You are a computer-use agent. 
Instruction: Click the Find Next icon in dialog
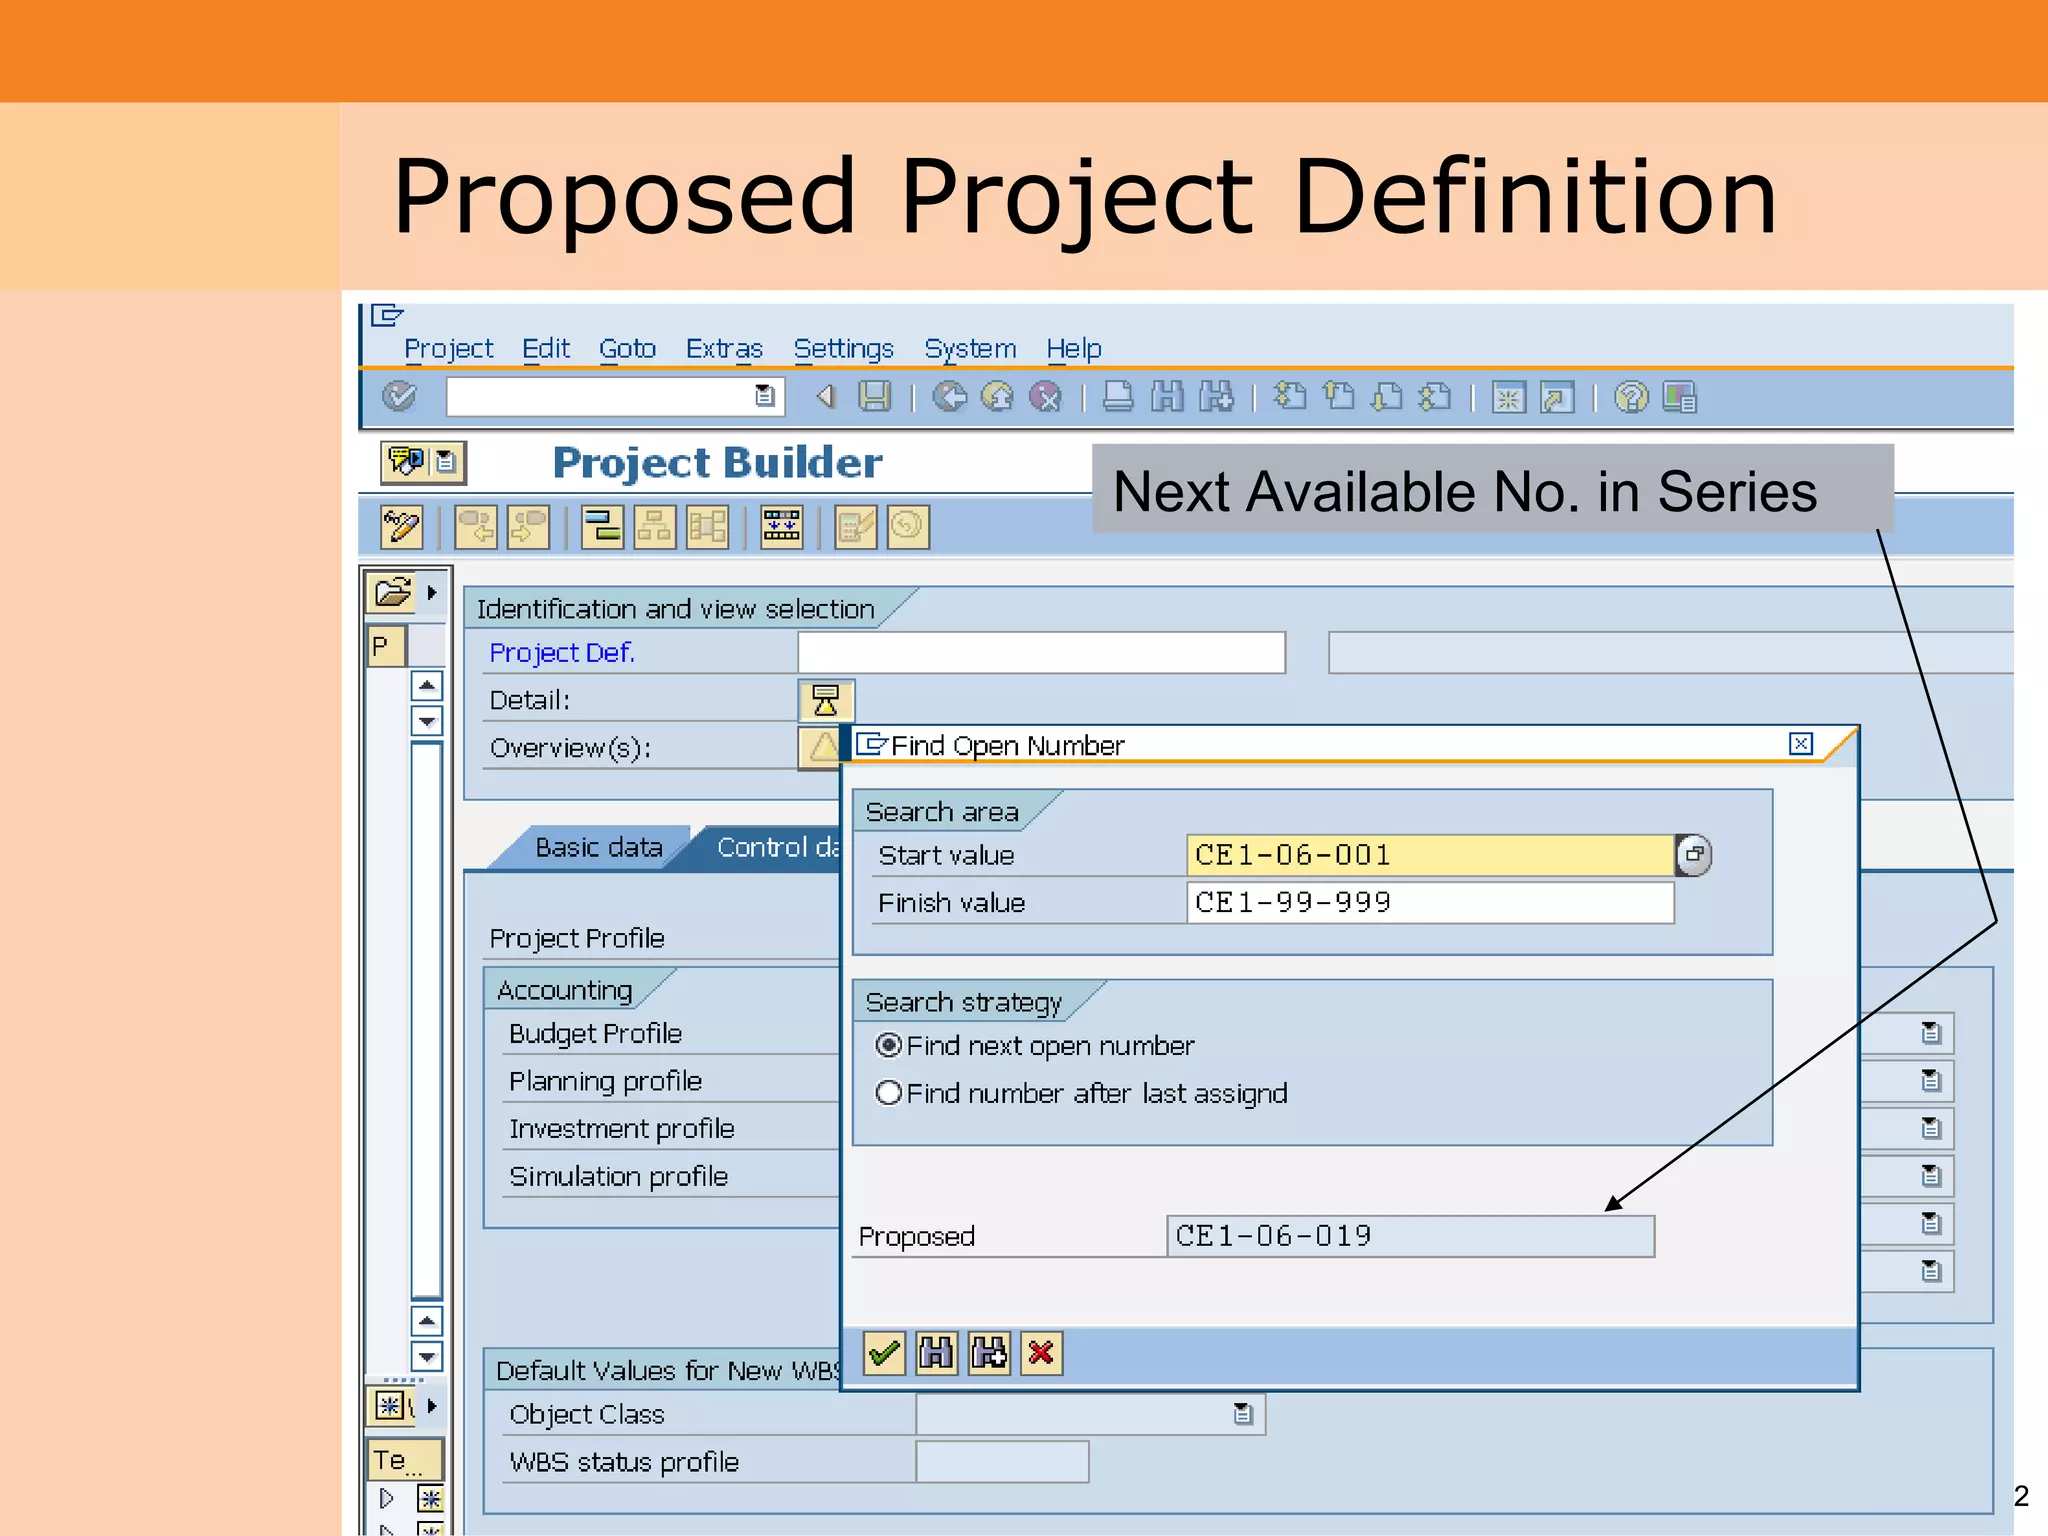pos(990,1354)
